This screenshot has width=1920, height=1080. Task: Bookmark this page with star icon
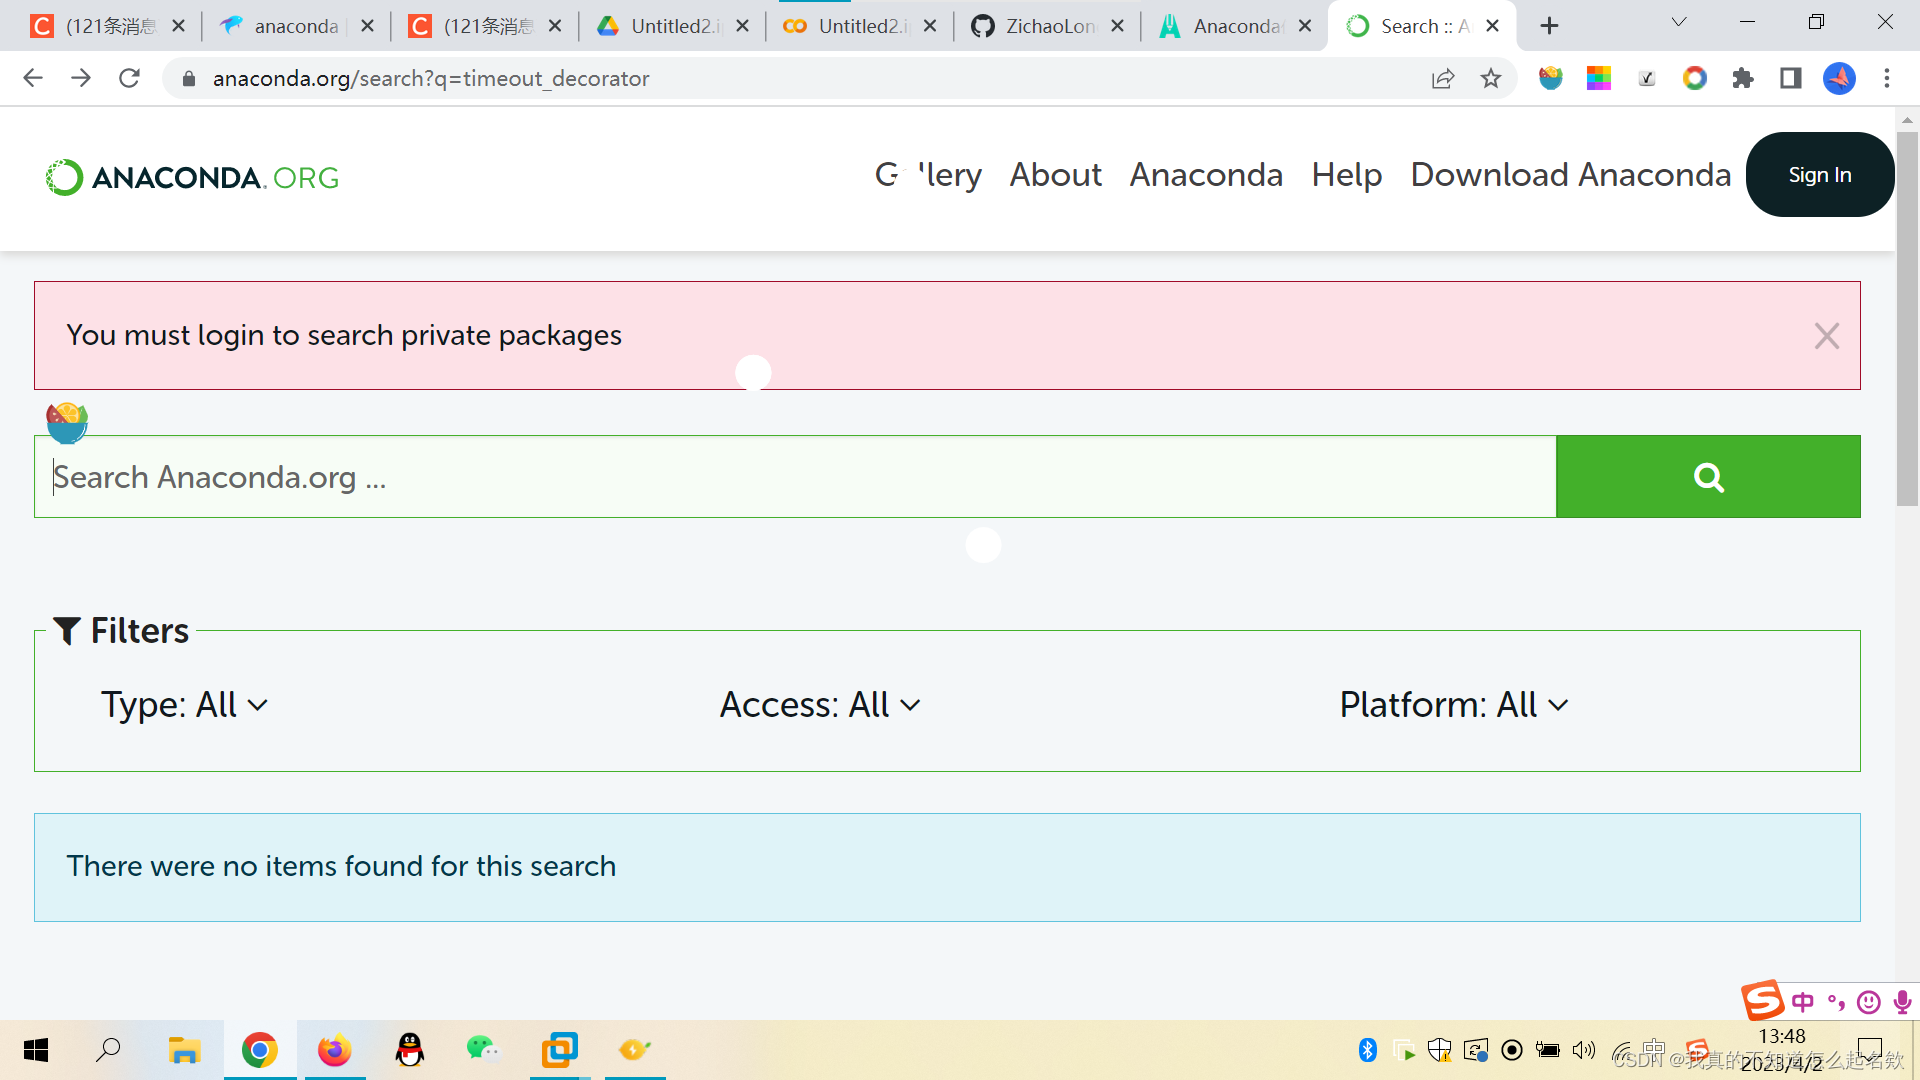tap(1490, 78)
